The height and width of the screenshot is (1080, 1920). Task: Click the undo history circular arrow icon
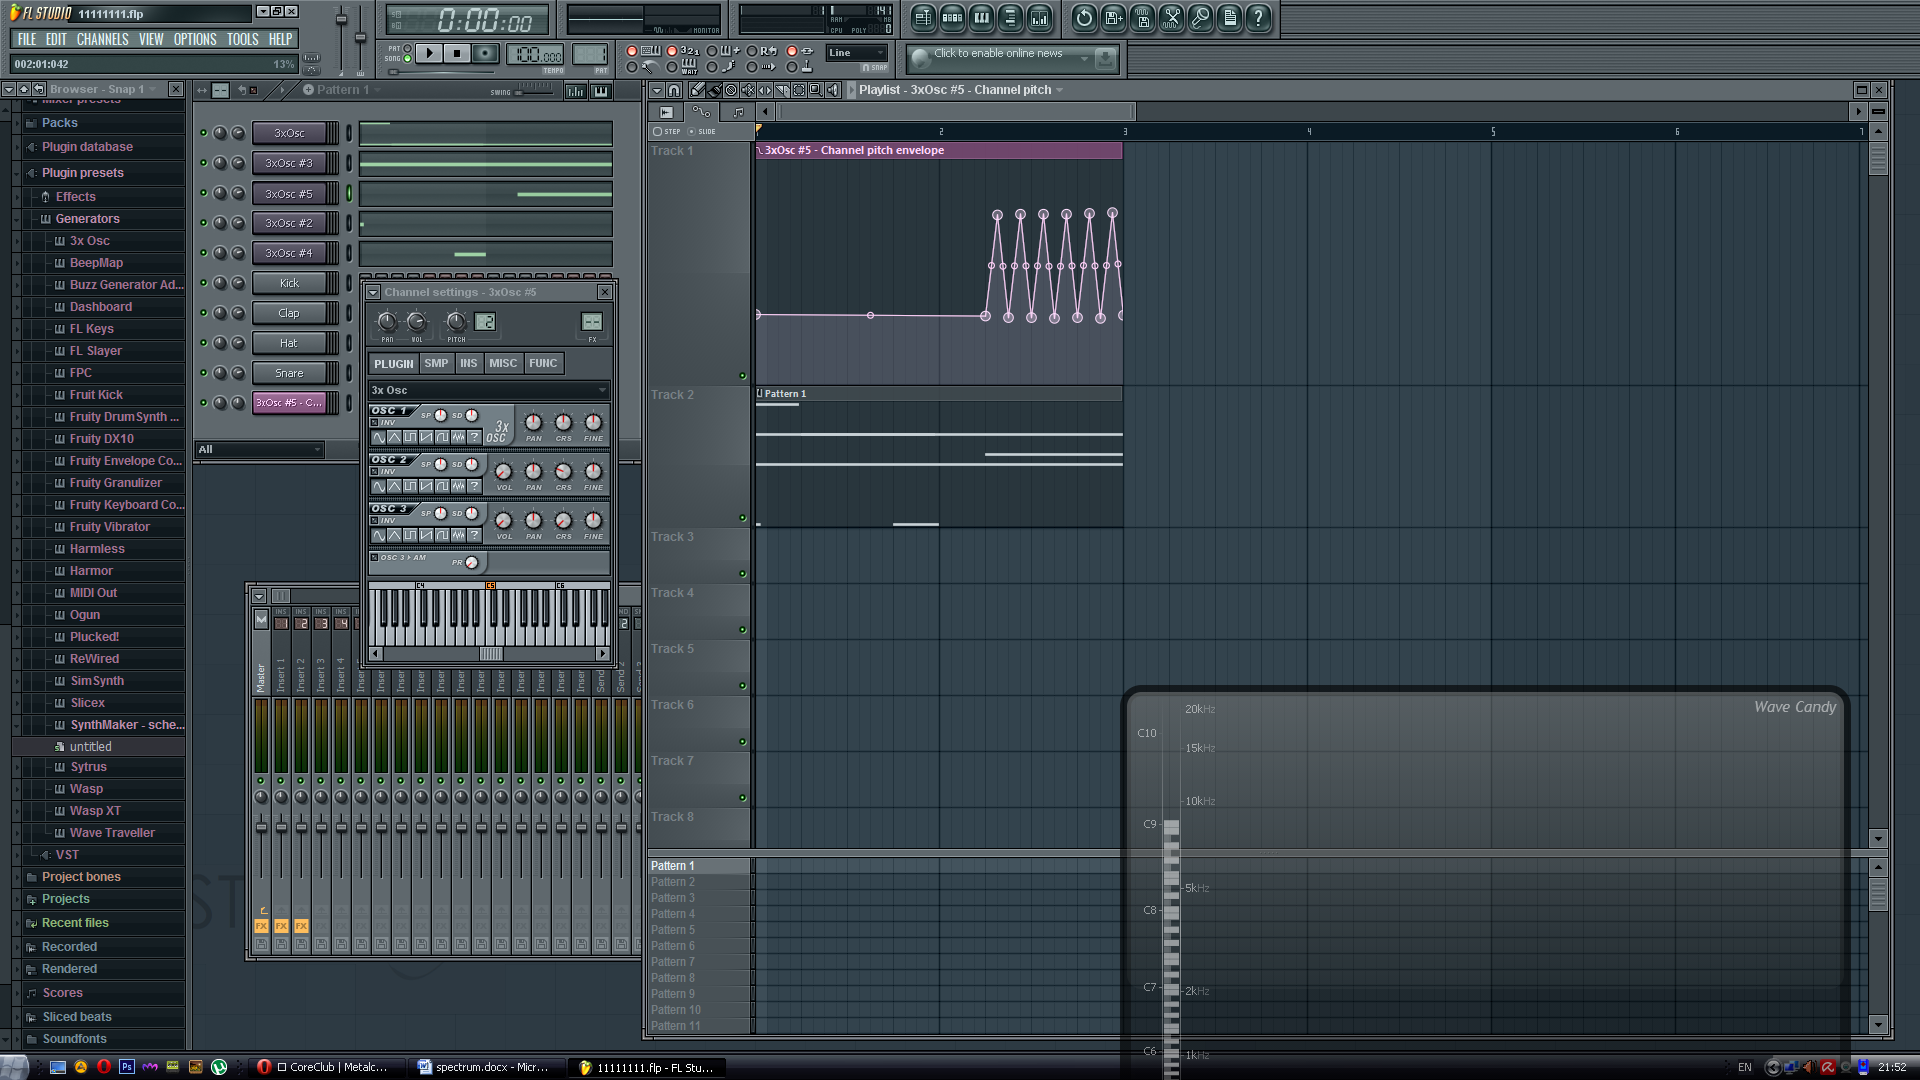pyautogui.click(x=1084, y=17)
